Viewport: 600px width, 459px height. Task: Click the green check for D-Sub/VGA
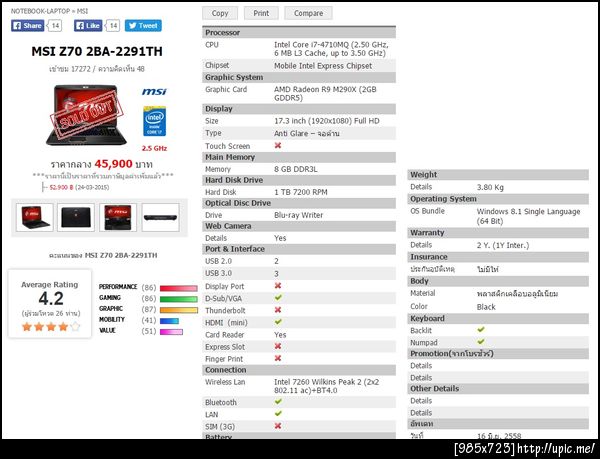[x=278, y=298]
